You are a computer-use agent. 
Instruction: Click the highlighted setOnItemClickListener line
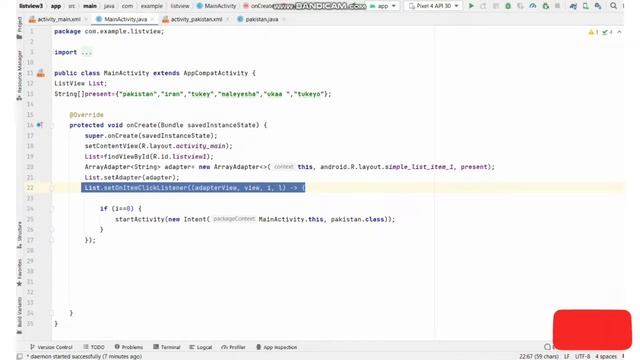(x=193, y=188)
